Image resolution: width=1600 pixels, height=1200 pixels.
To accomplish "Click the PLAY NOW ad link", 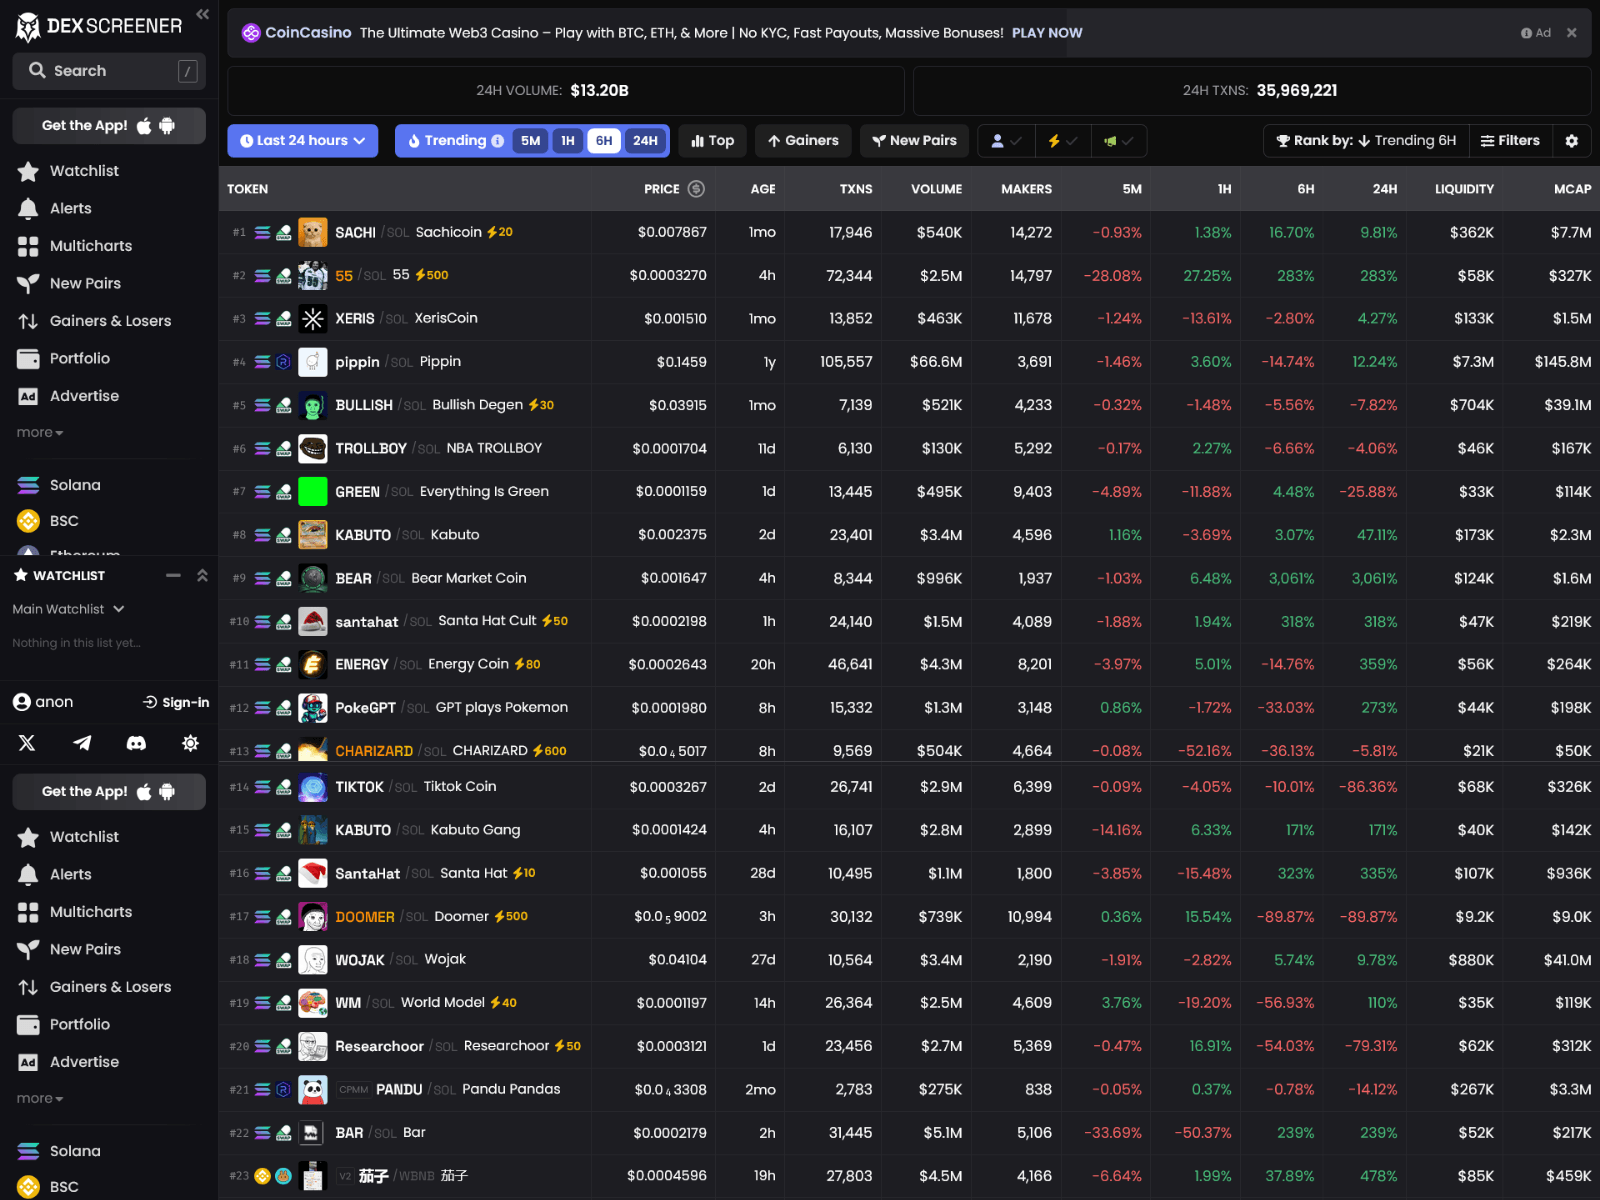I will pyautogui.click(x=1047, y=33).
